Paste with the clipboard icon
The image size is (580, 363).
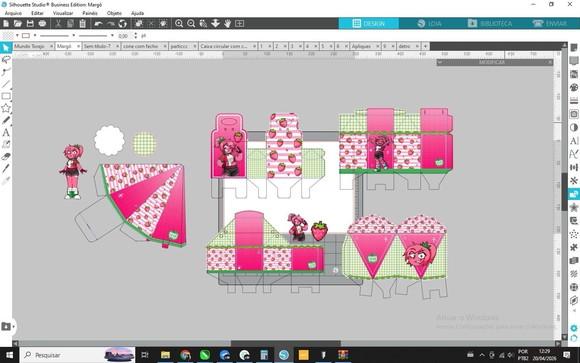pyautogui.click(x=82, y=23)
